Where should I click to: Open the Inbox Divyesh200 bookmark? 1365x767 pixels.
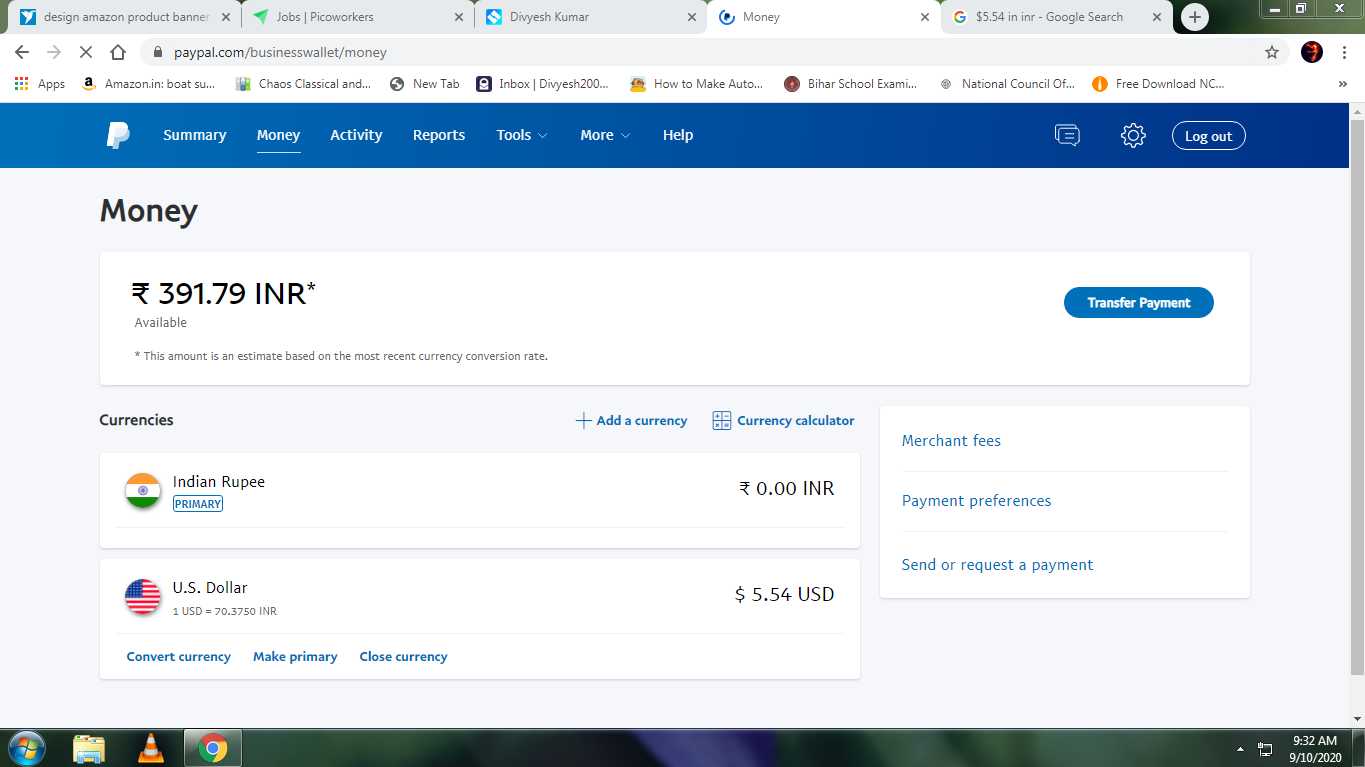[543, 84]
